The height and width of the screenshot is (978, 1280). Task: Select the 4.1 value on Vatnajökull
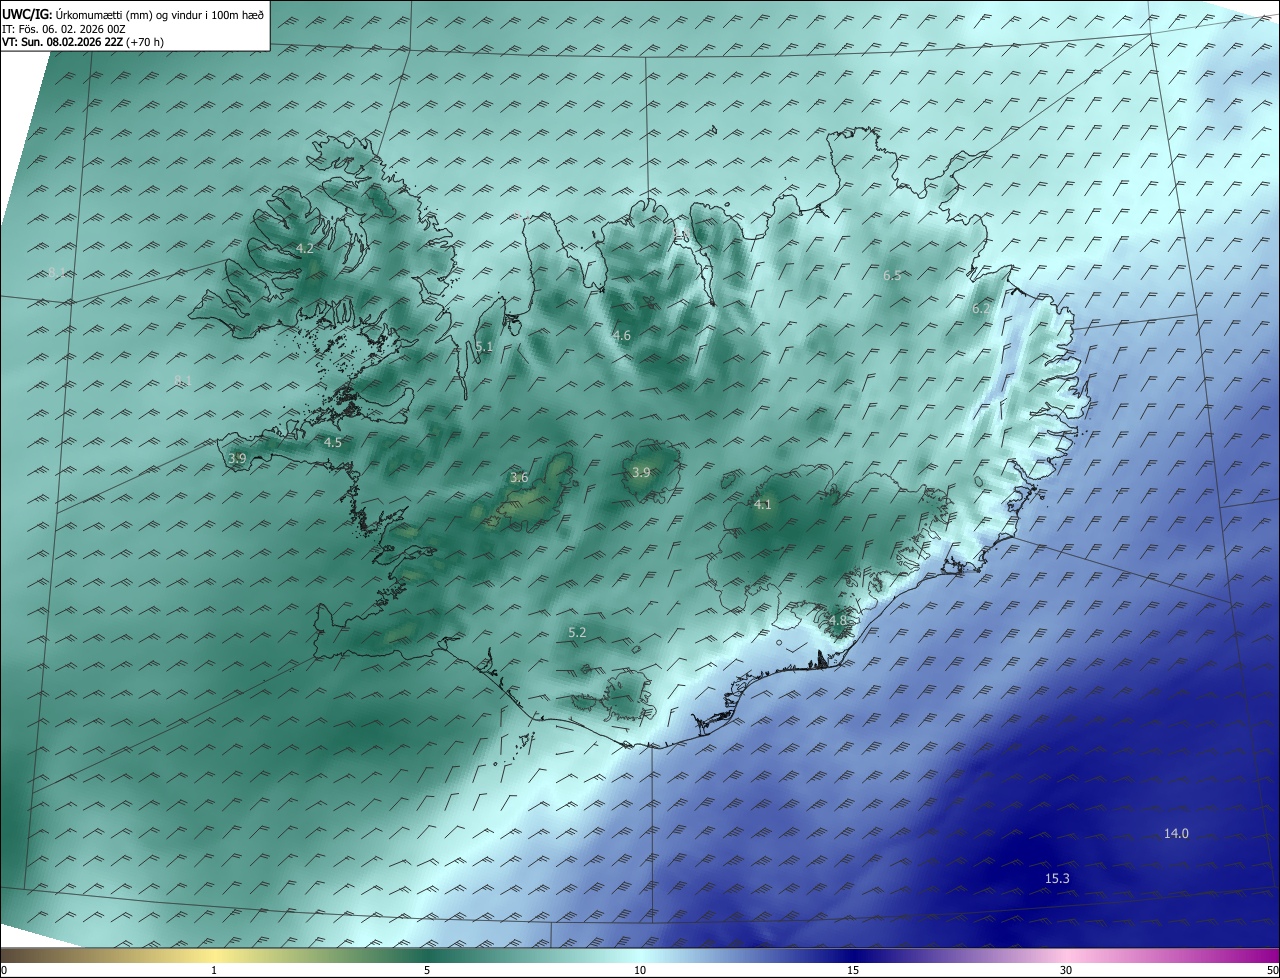coord(762,505)
